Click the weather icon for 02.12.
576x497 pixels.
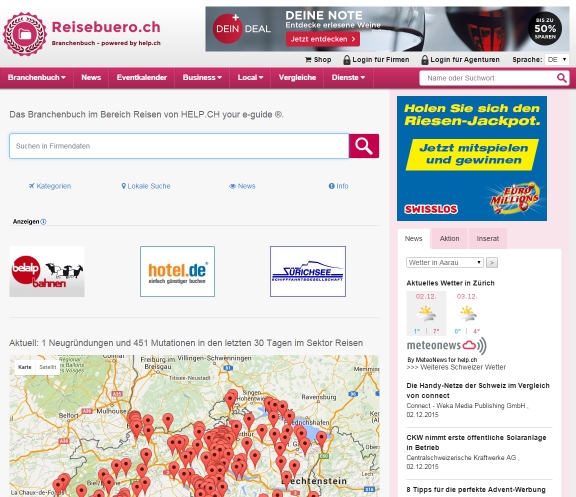point(426,314)
